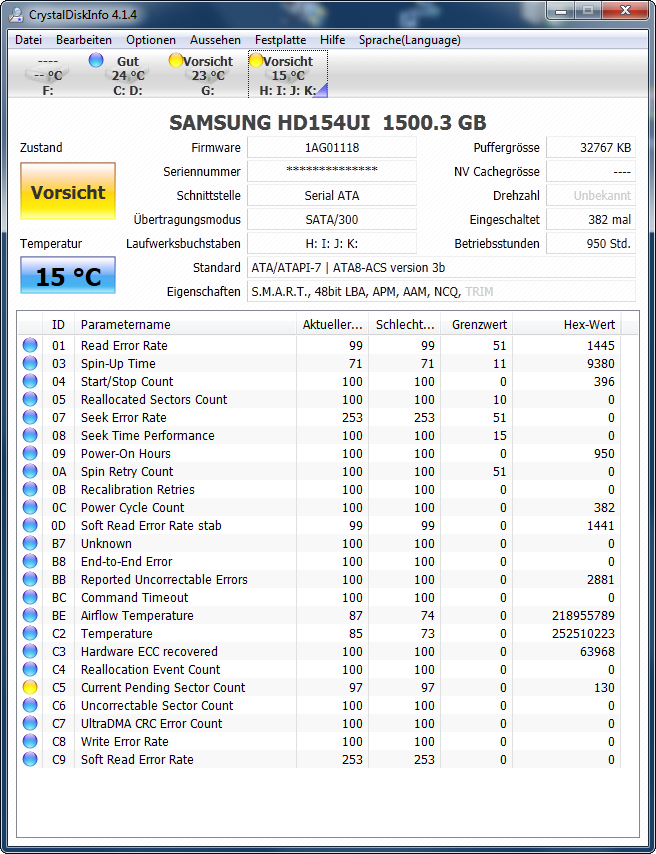Click the blue status orb for C: D: disk

[96, 60]
